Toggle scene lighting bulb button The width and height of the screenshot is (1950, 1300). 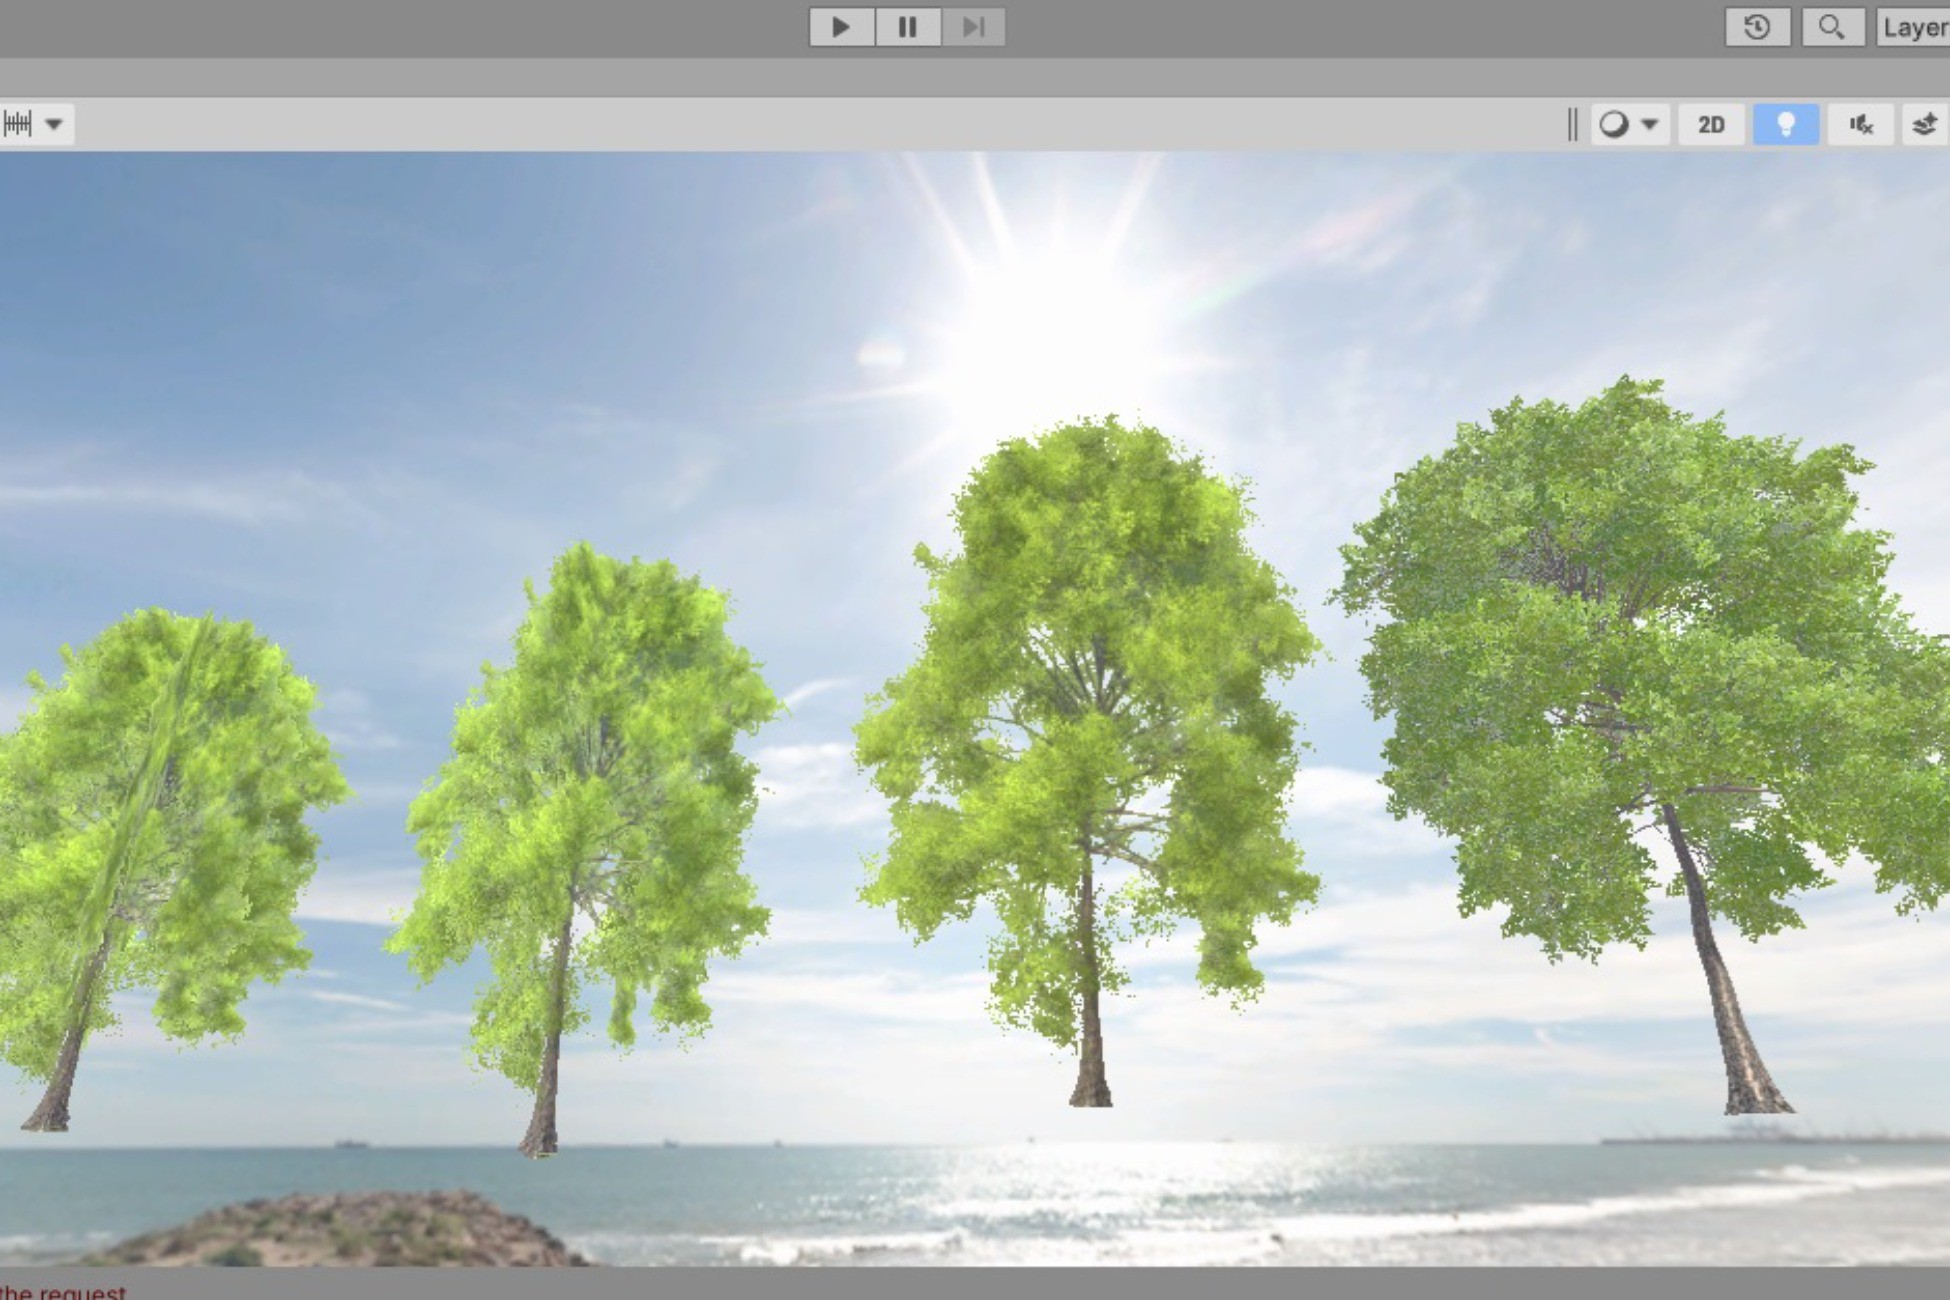pos(1785,125)
